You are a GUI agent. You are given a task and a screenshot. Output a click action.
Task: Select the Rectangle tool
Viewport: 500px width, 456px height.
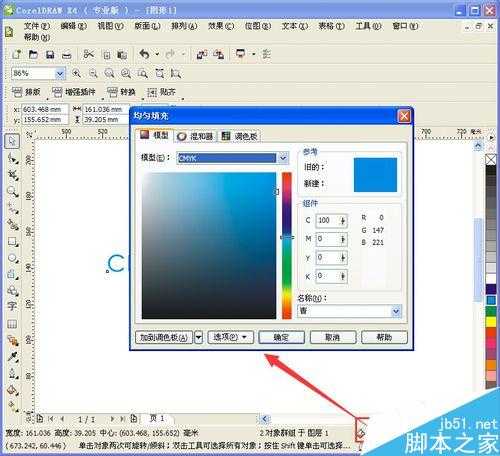[12, 242]
